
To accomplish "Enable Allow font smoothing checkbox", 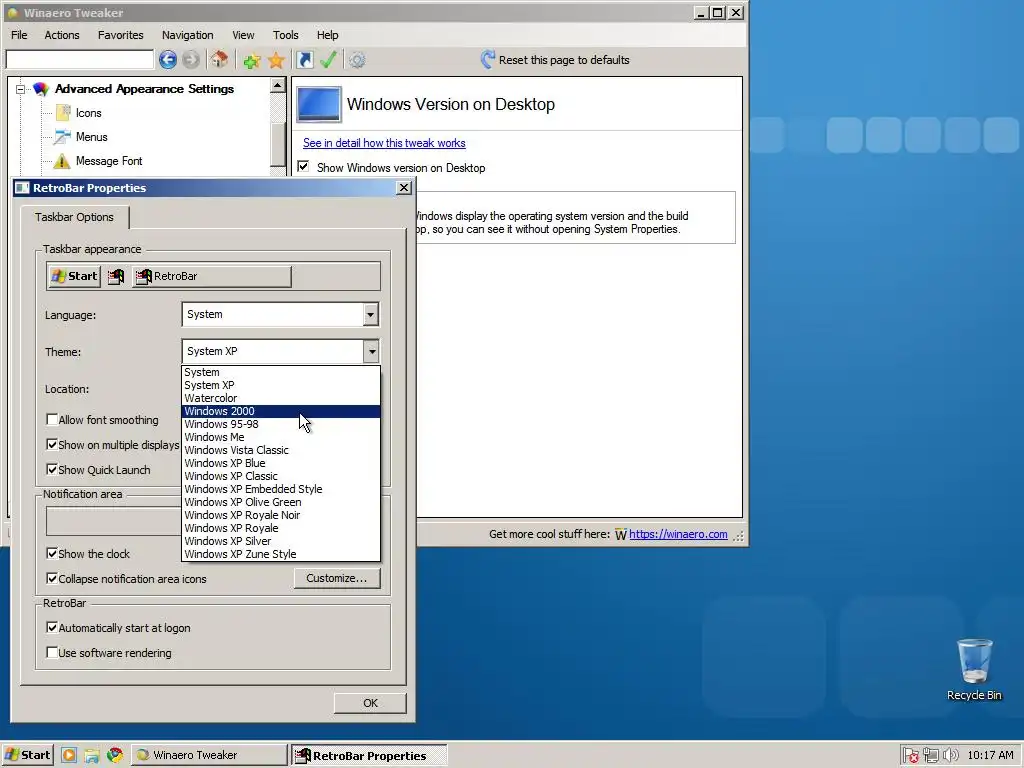I will coord(52,419).
